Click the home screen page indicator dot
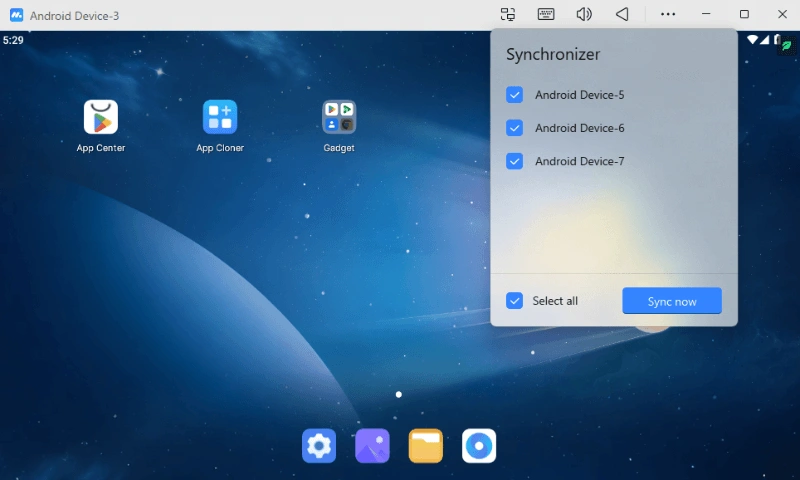800x480 pixels. coord(399,394)
